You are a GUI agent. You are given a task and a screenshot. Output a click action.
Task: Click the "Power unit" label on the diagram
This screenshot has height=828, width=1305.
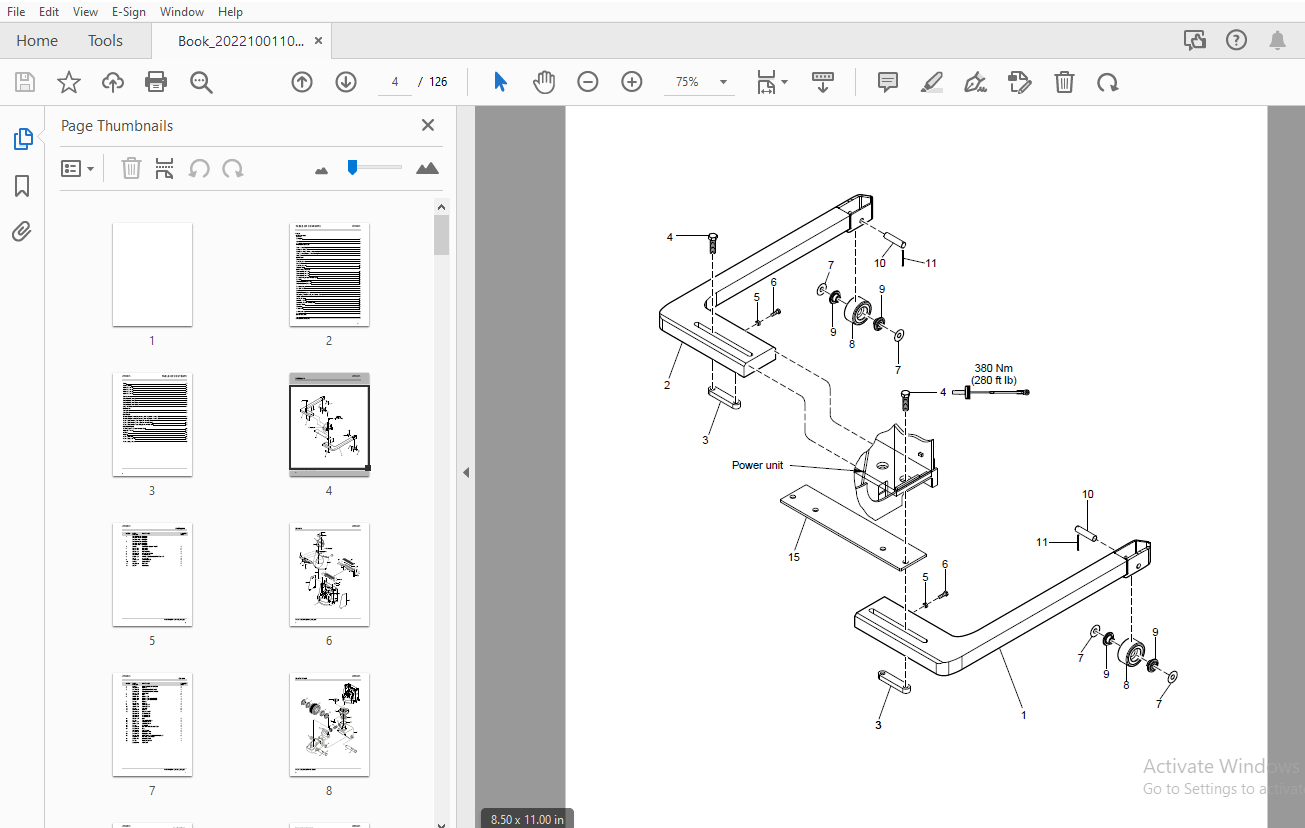757,465
